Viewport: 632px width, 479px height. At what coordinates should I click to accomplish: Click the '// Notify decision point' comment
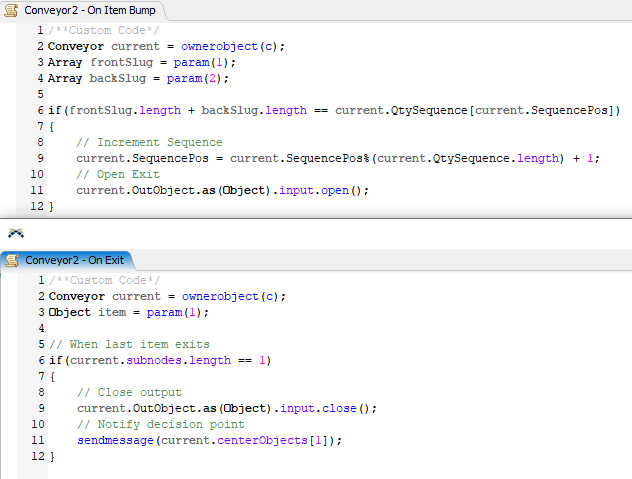(x=161, y=424)
